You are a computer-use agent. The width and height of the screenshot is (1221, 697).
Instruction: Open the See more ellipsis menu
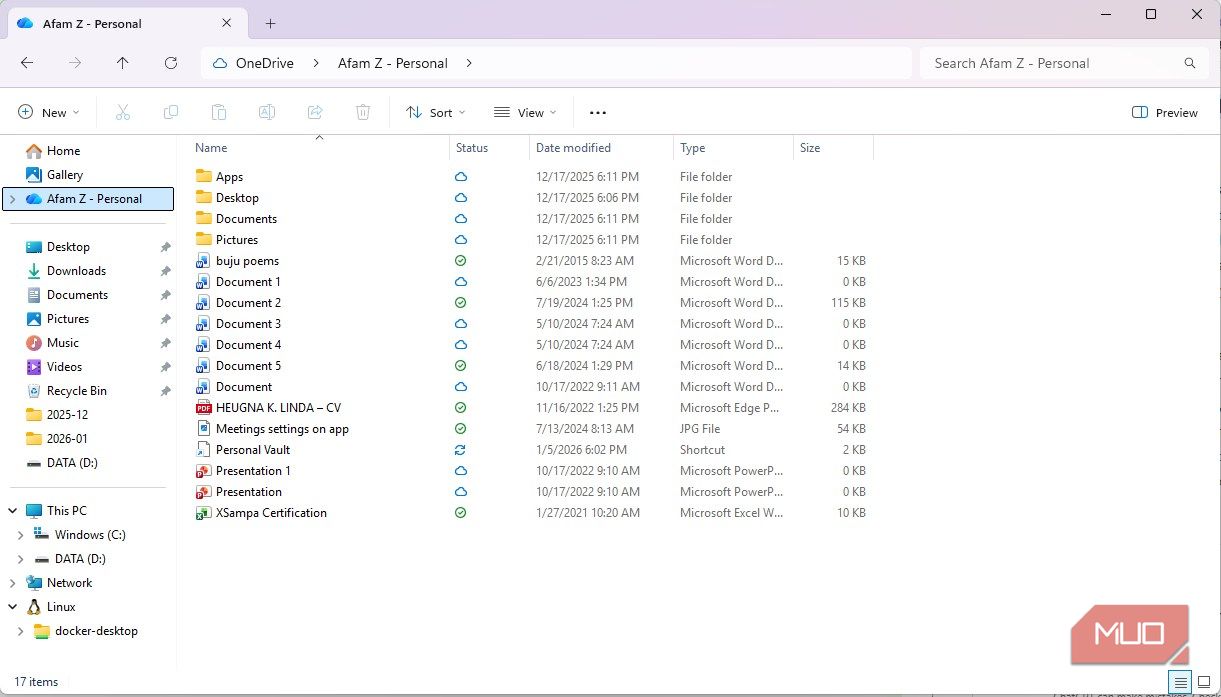(x=598, y=113)
